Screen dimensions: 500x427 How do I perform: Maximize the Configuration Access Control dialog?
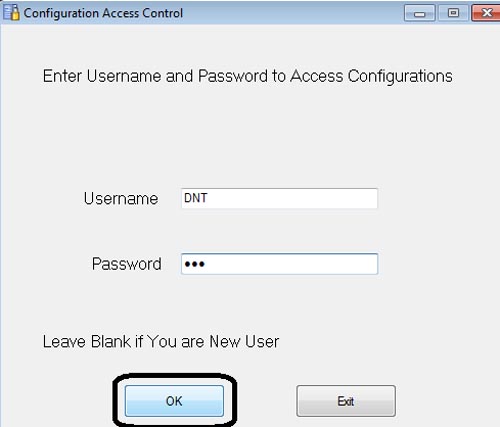(453, 13)
